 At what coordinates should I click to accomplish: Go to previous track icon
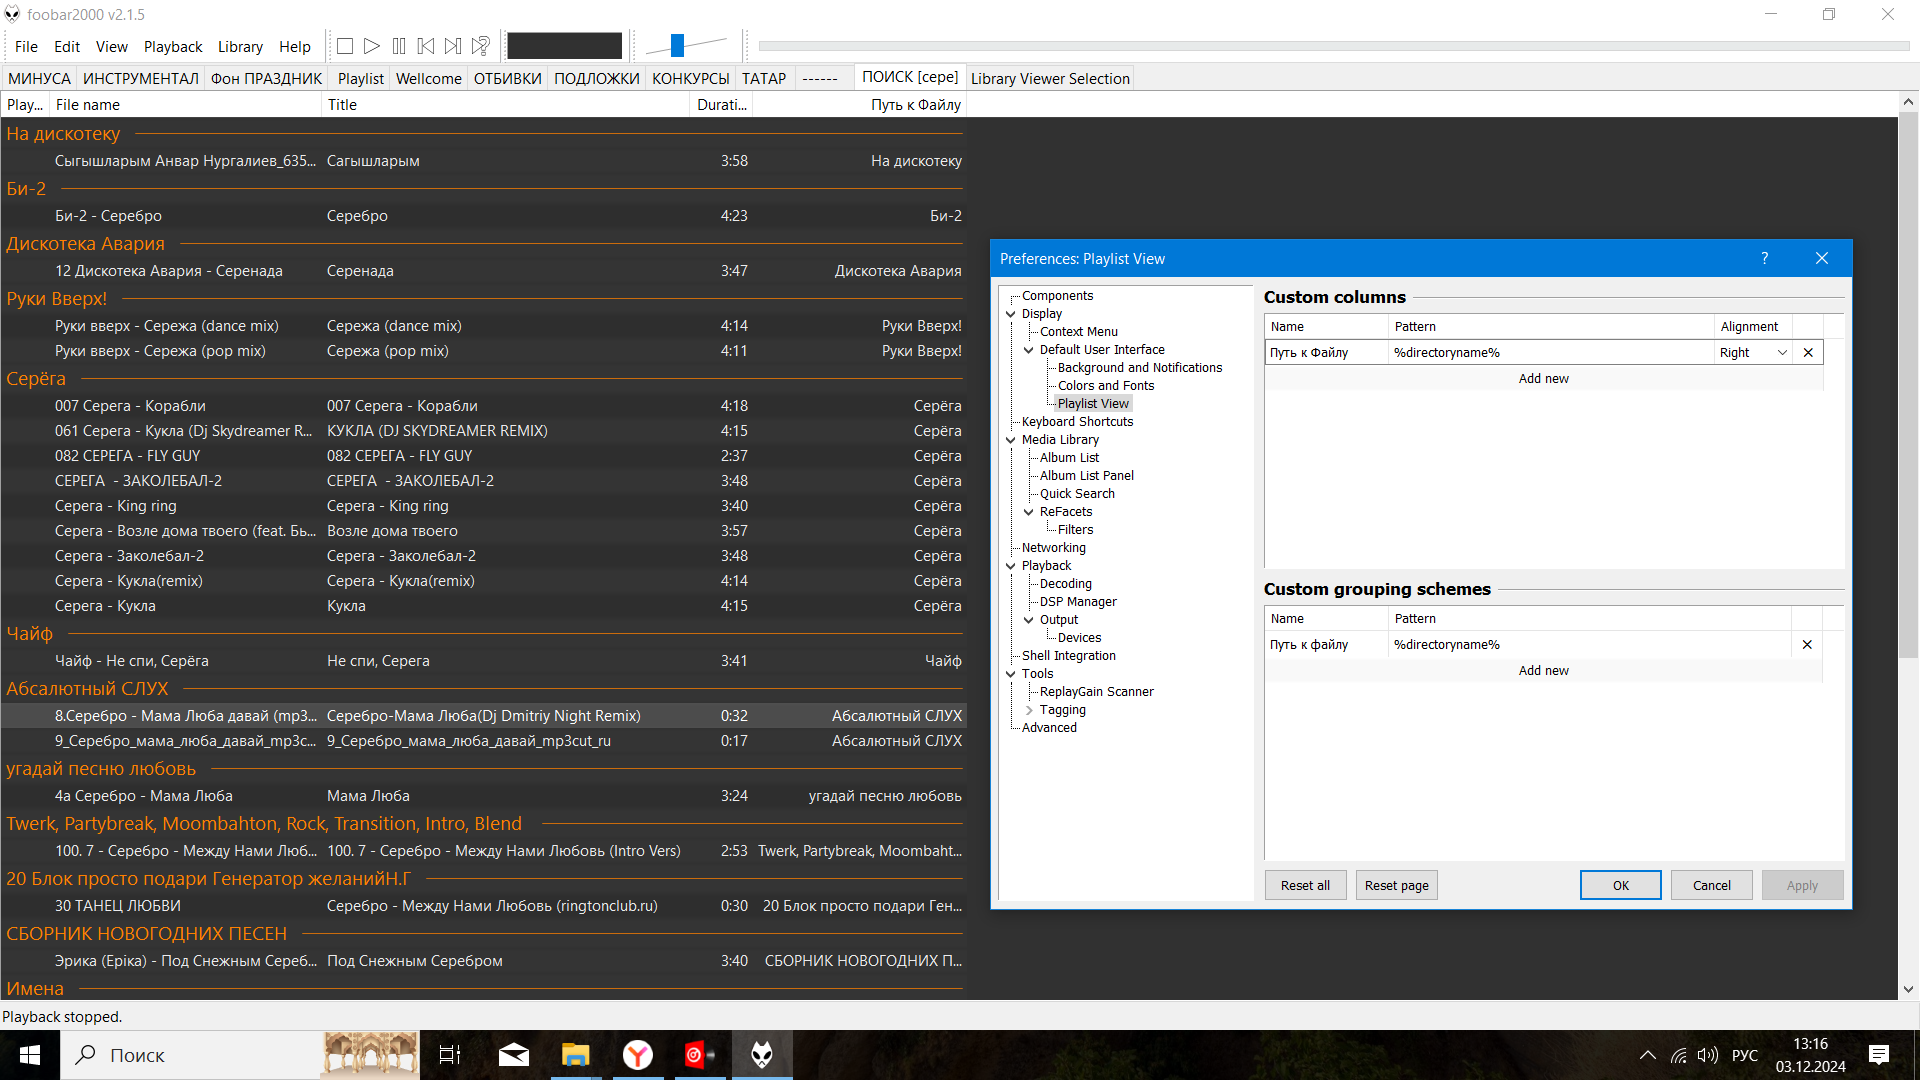click(426, 46)
